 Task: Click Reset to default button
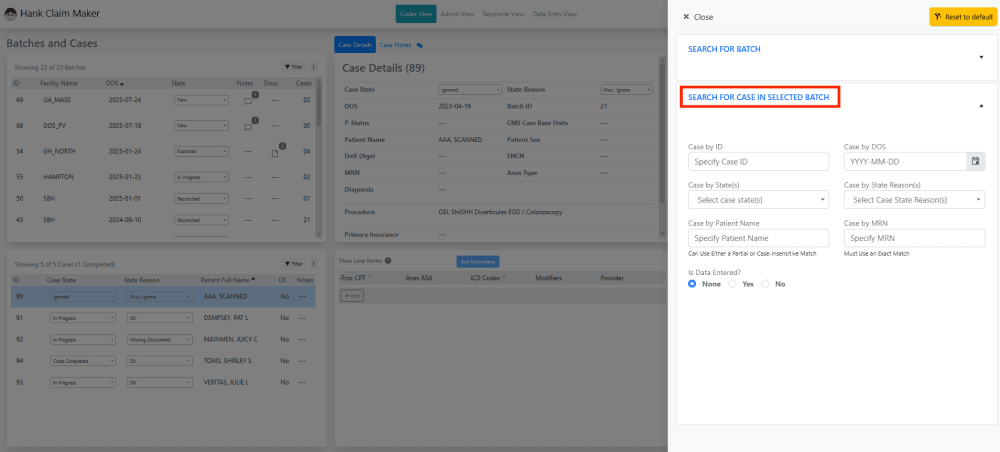[x=963, y=17]
